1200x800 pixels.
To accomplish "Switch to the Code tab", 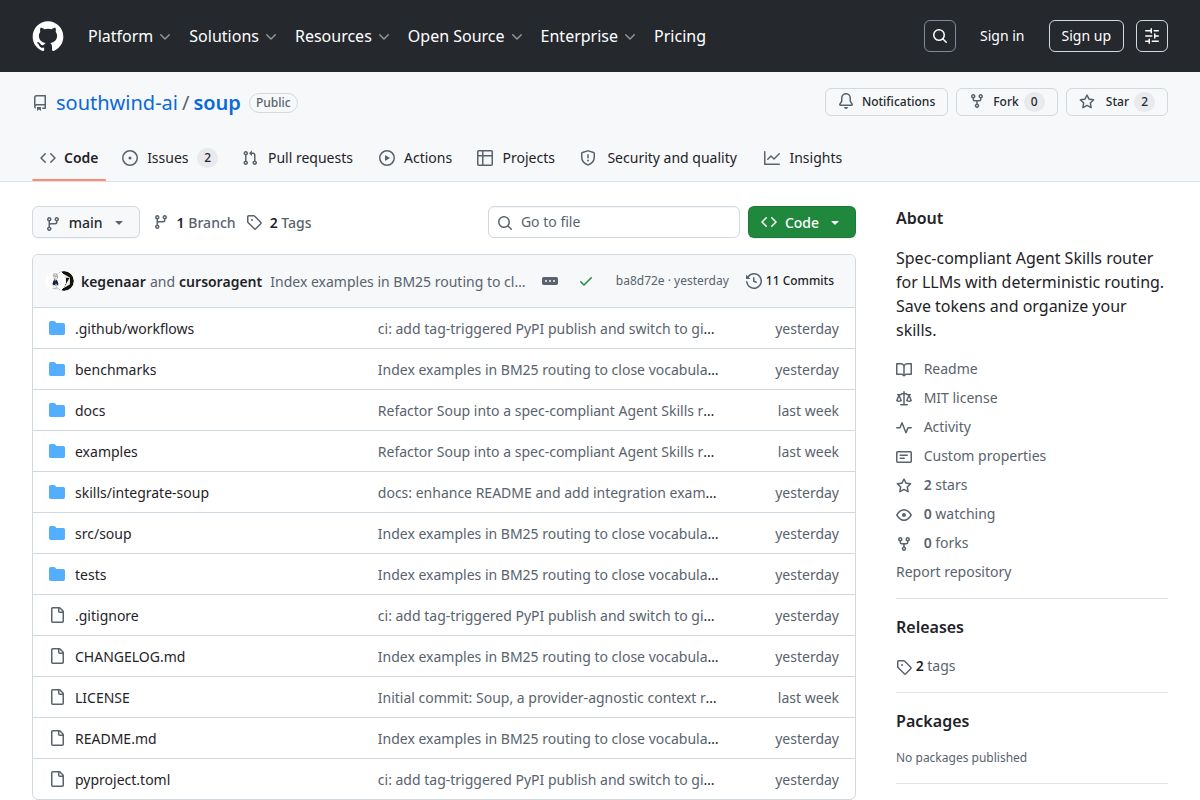I will tap(69, 158).
